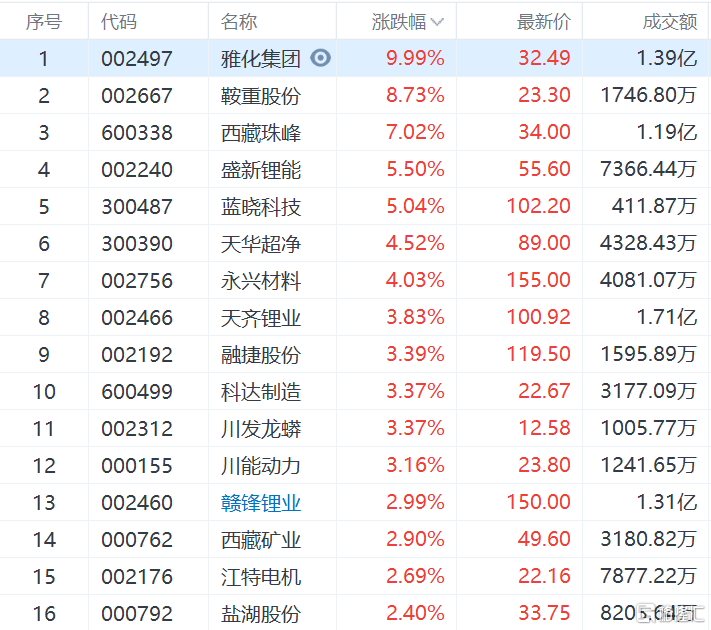This screenshot has height=630, width=711.
Task: Select stock name 天齐锂业
Action: click(x=261, y=318)
